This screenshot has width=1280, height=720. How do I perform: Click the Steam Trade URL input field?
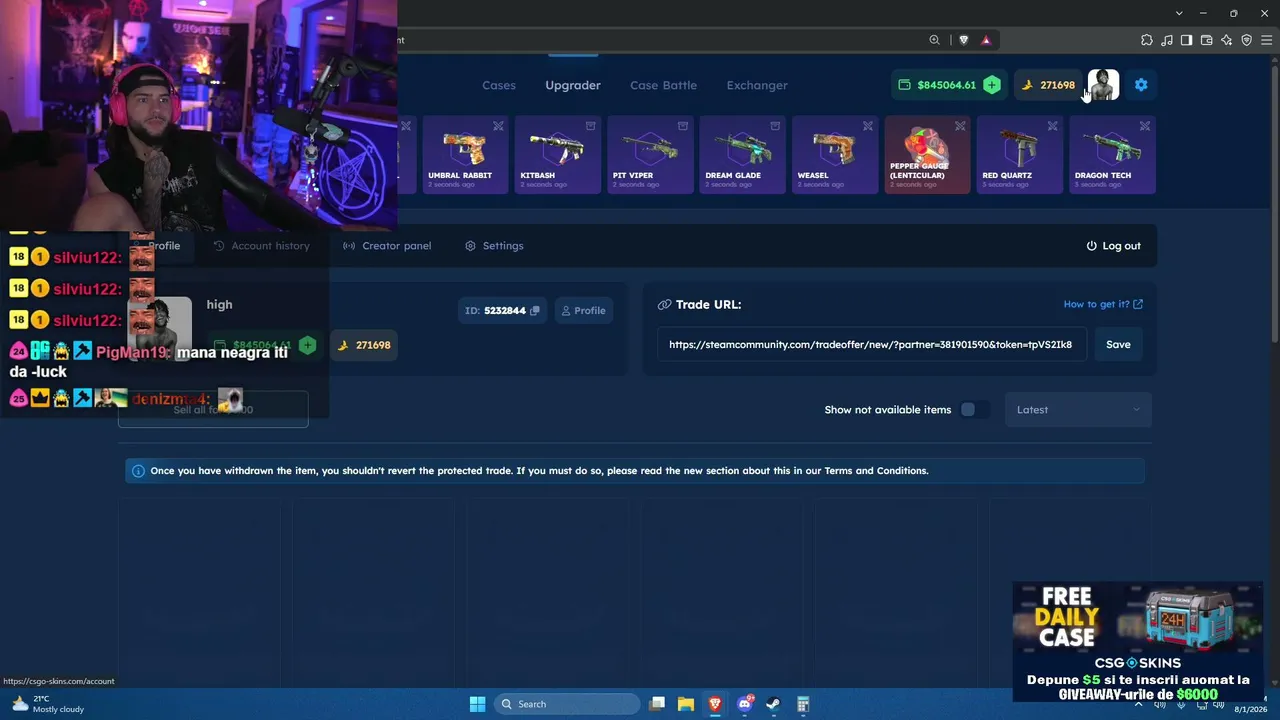click(x=871, y=344)
